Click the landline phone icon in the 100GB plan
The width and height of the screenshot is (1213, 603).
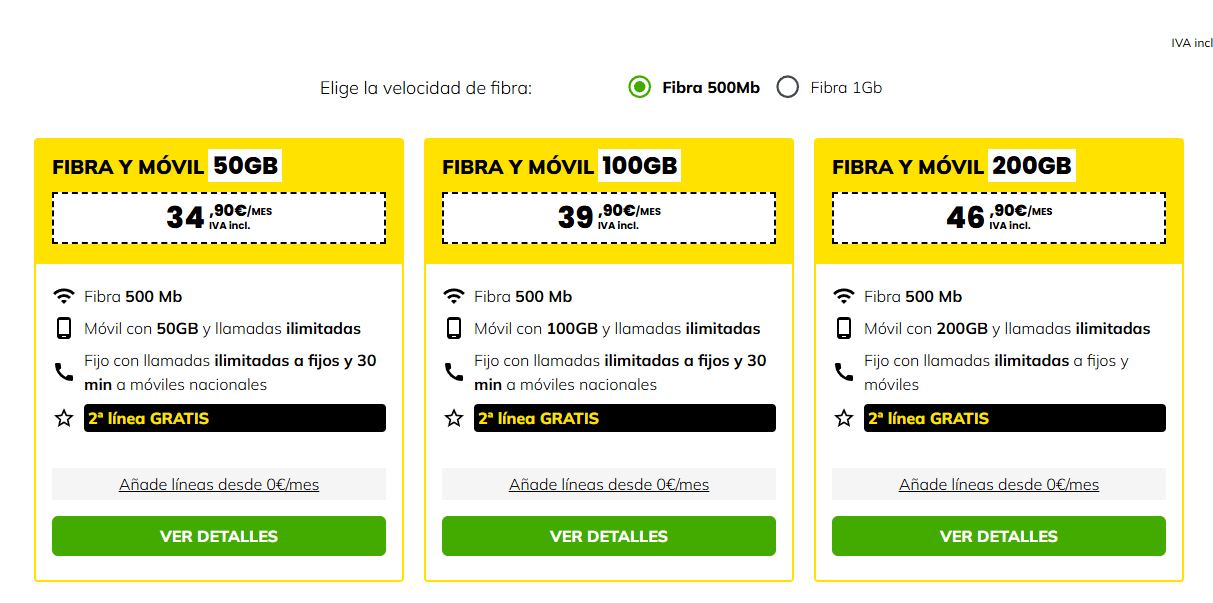pos(454,372)
